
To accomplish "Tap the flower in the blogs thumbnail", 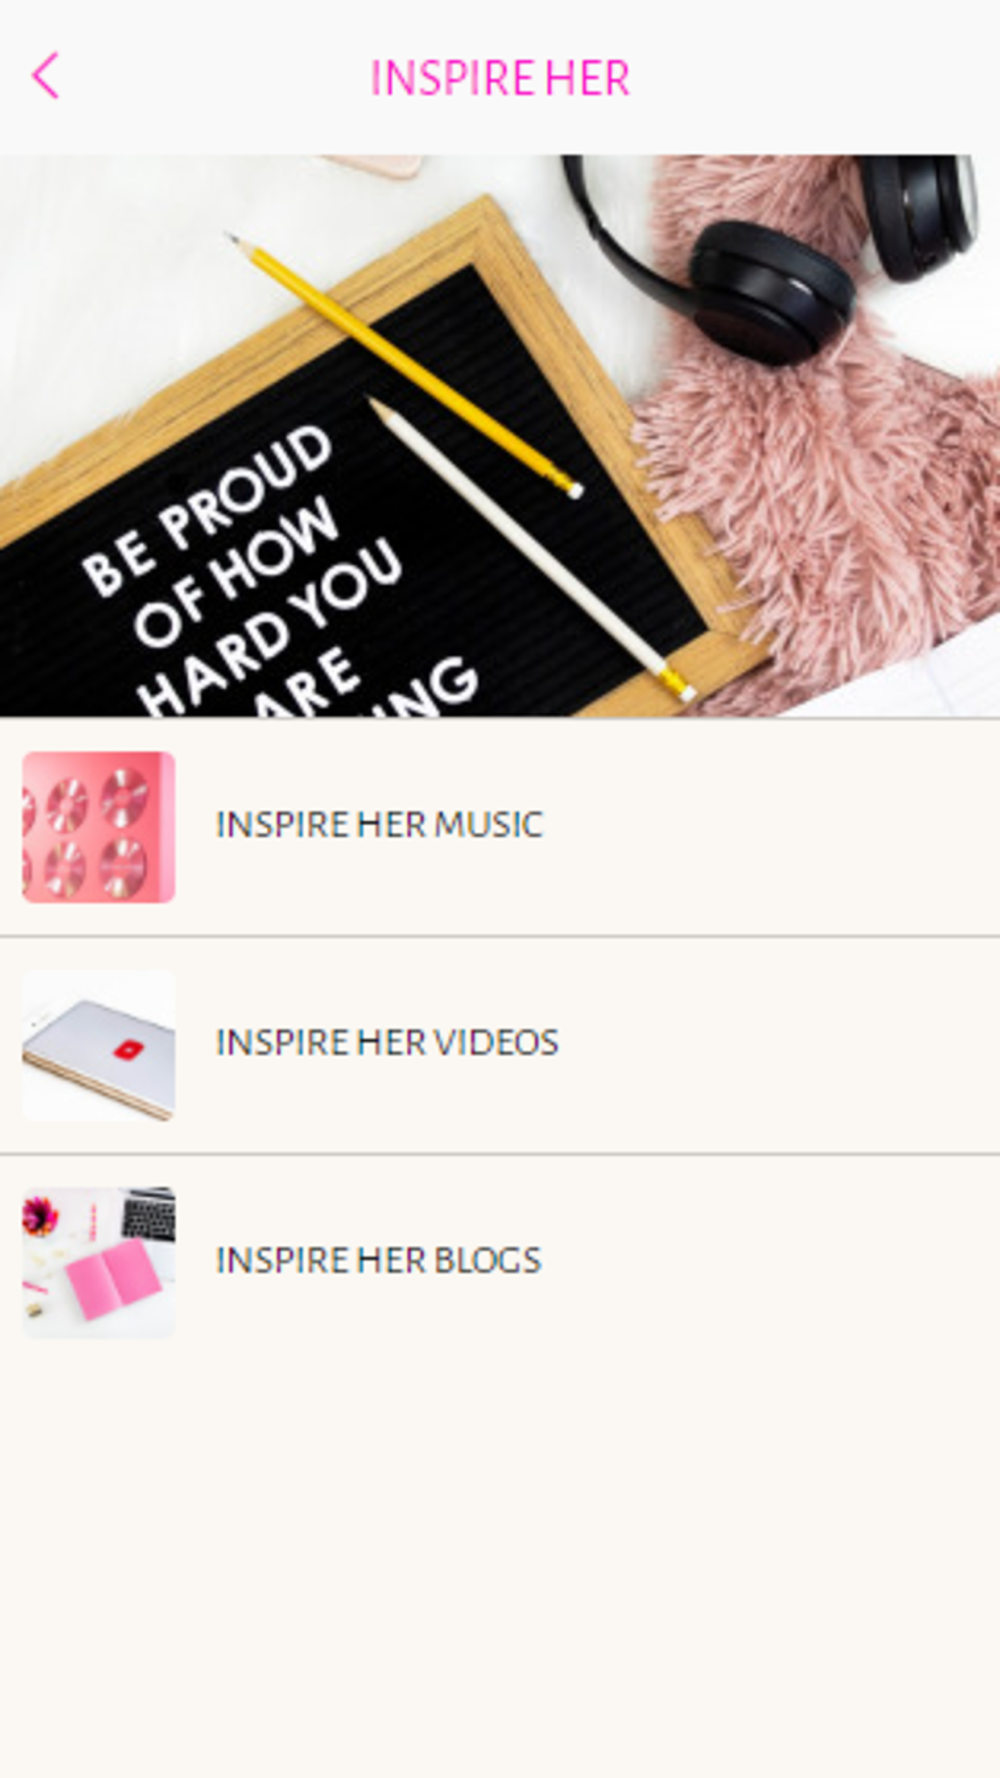I will pyautogui.click(x=40, y=1215).
